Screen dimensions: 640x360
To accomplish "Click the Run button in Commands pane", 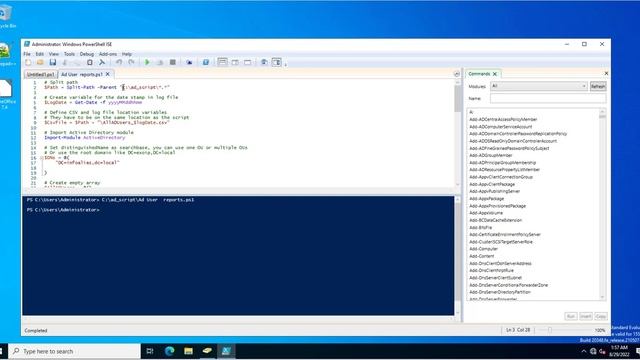I will pos(571,316).
